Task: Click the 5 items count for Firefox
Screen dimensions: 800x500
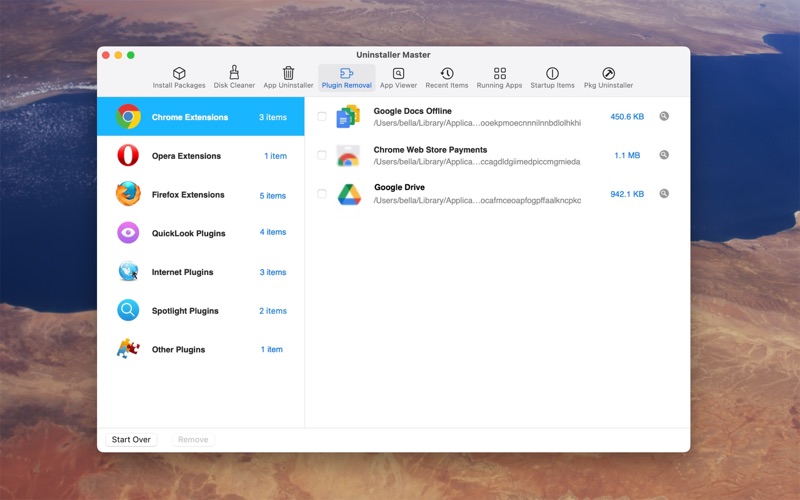Action: [x=272, y=195]
